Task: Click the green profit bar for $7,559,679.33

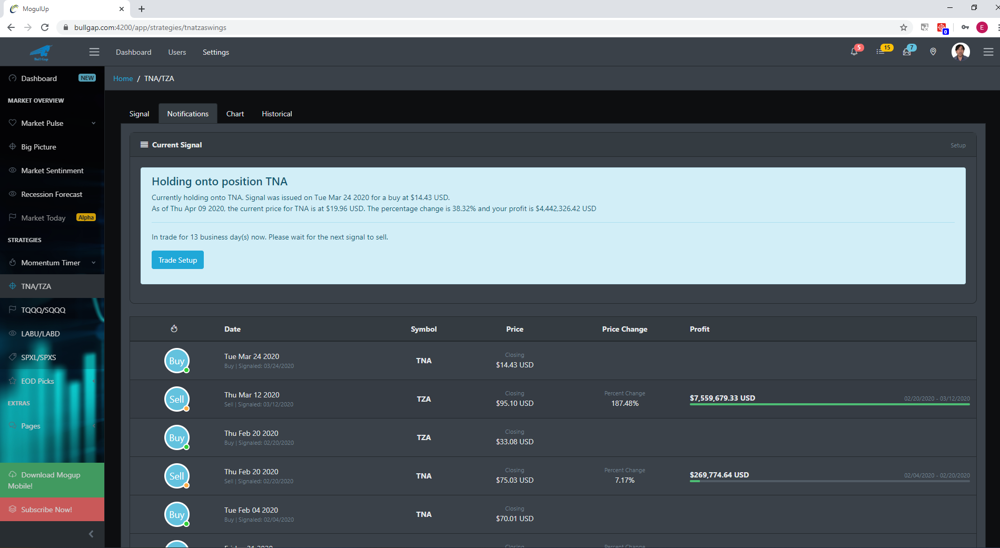Action: (x=830, y=404)
